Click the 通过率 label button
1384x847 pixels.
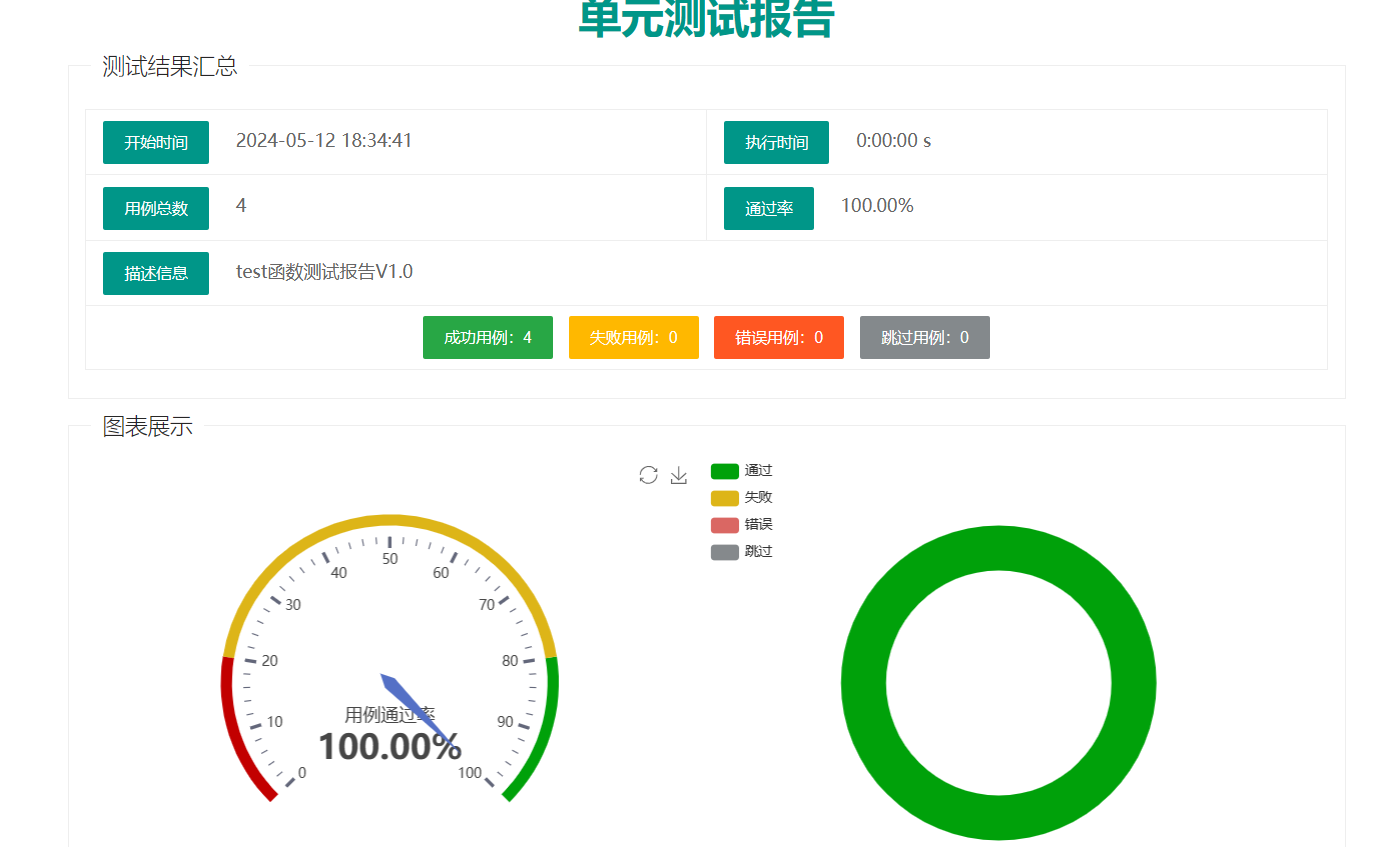769,208
